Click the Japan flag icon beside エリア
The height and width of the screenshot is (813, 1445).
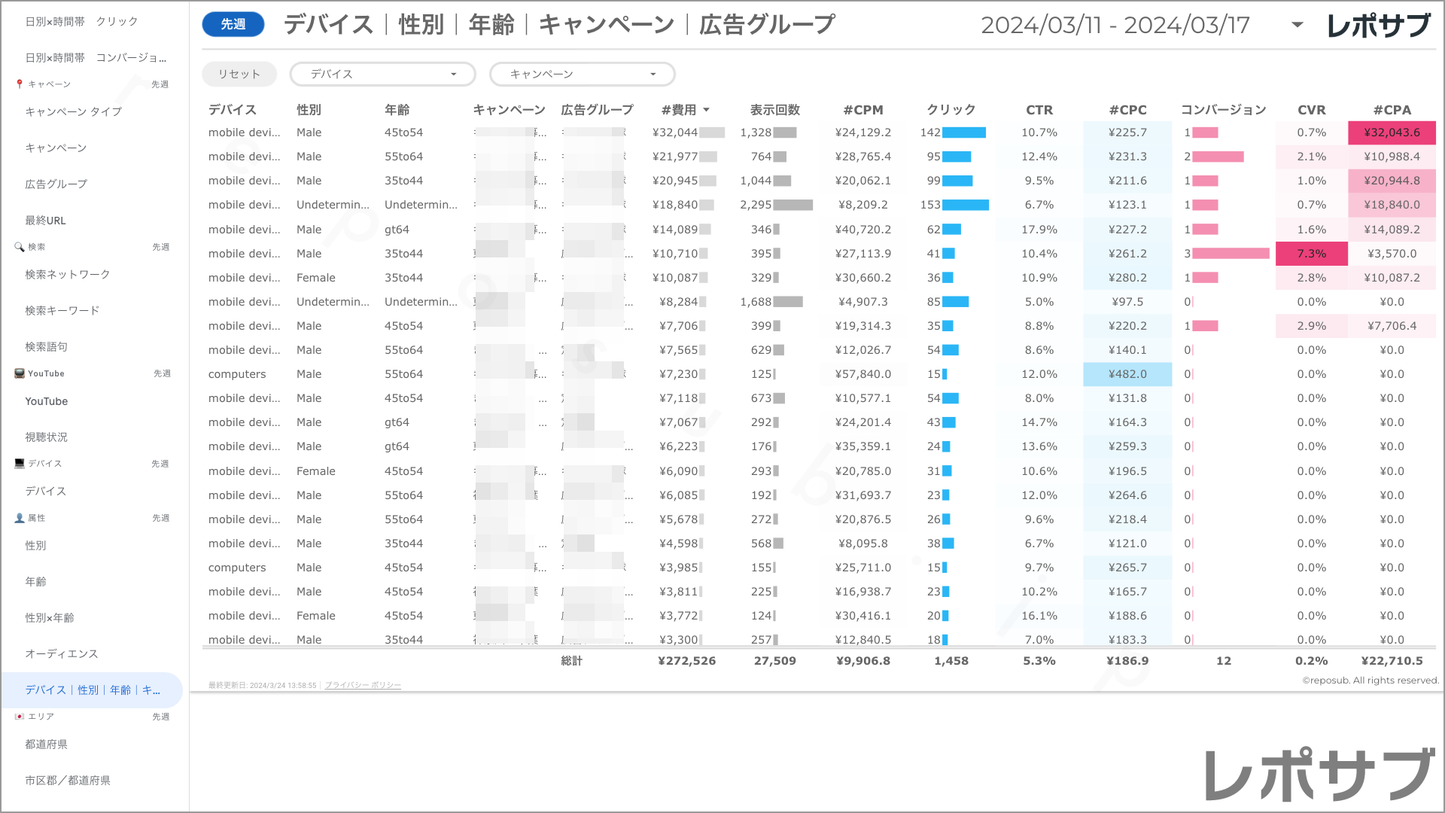tap(19, 717)
